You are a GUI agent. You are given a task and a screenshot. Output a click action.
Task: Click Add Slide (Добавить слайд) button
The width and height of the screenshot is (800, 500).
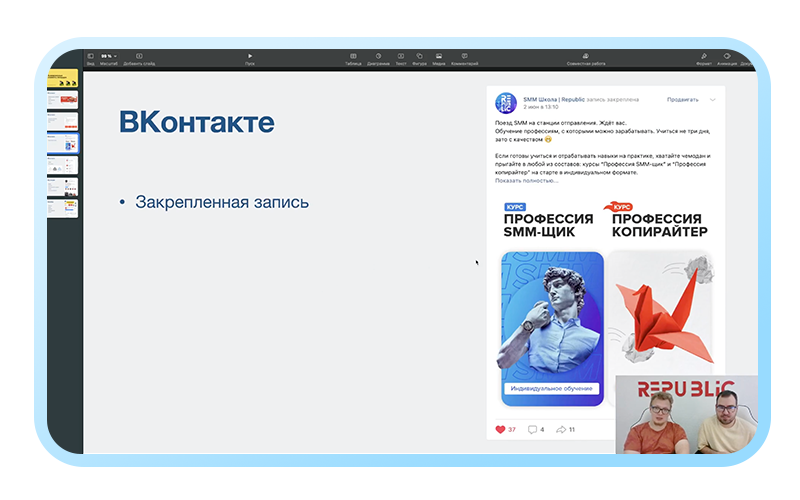click(139, 59)
